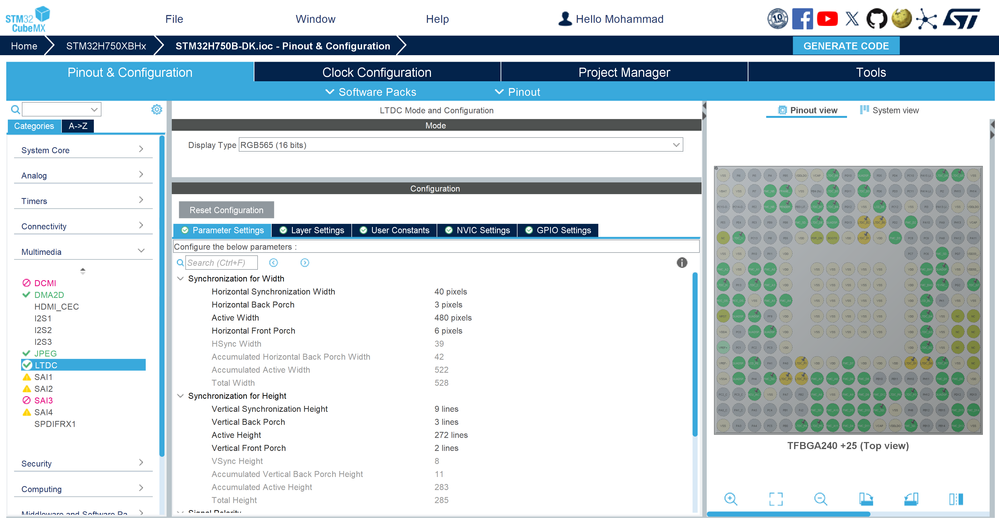Show parameter info with the i icon
This screenshot has width=999, height=522.
(682, 263)
